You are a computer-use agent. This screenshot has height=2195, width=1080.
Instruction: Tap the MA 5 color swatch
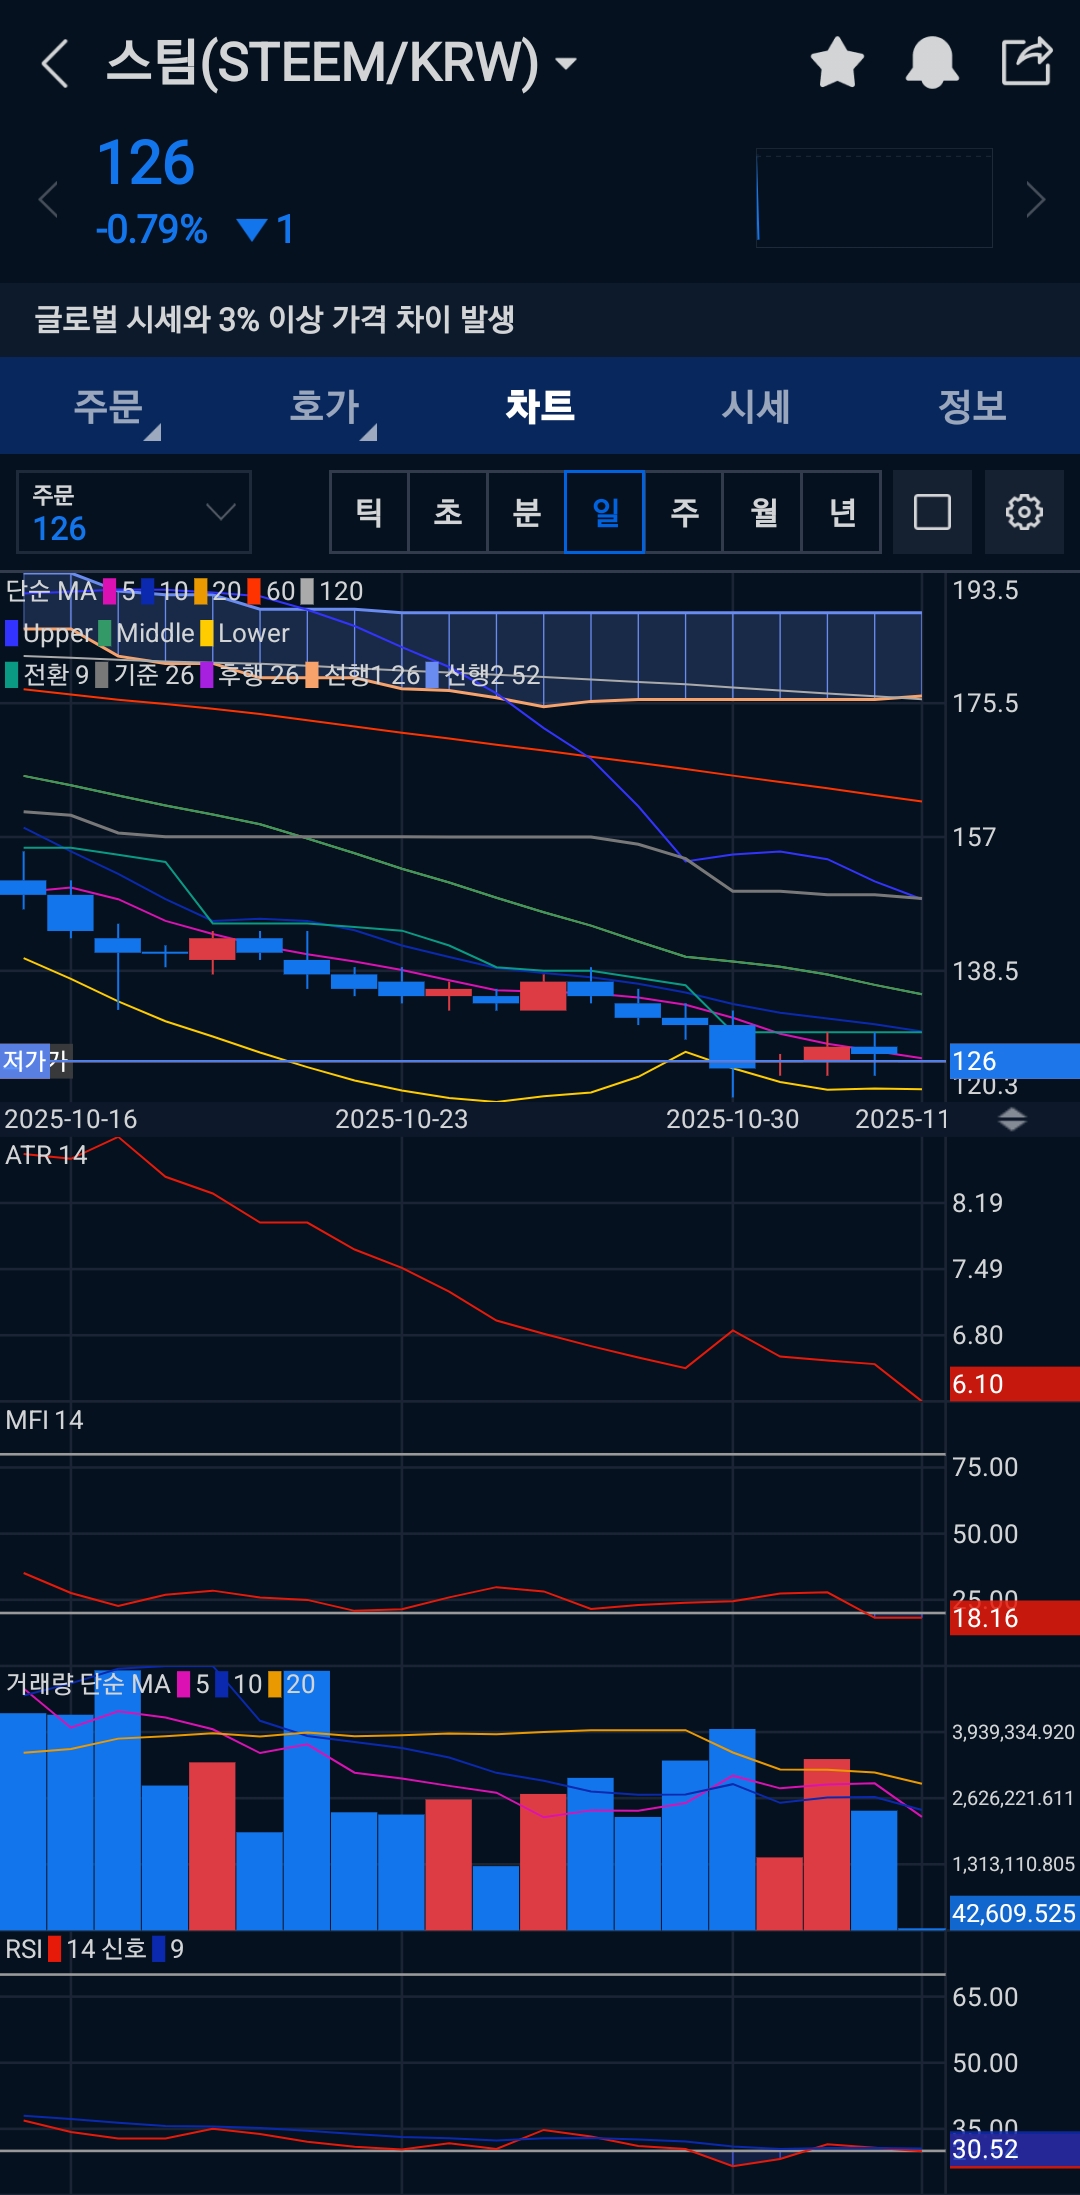tap(109, 591)
